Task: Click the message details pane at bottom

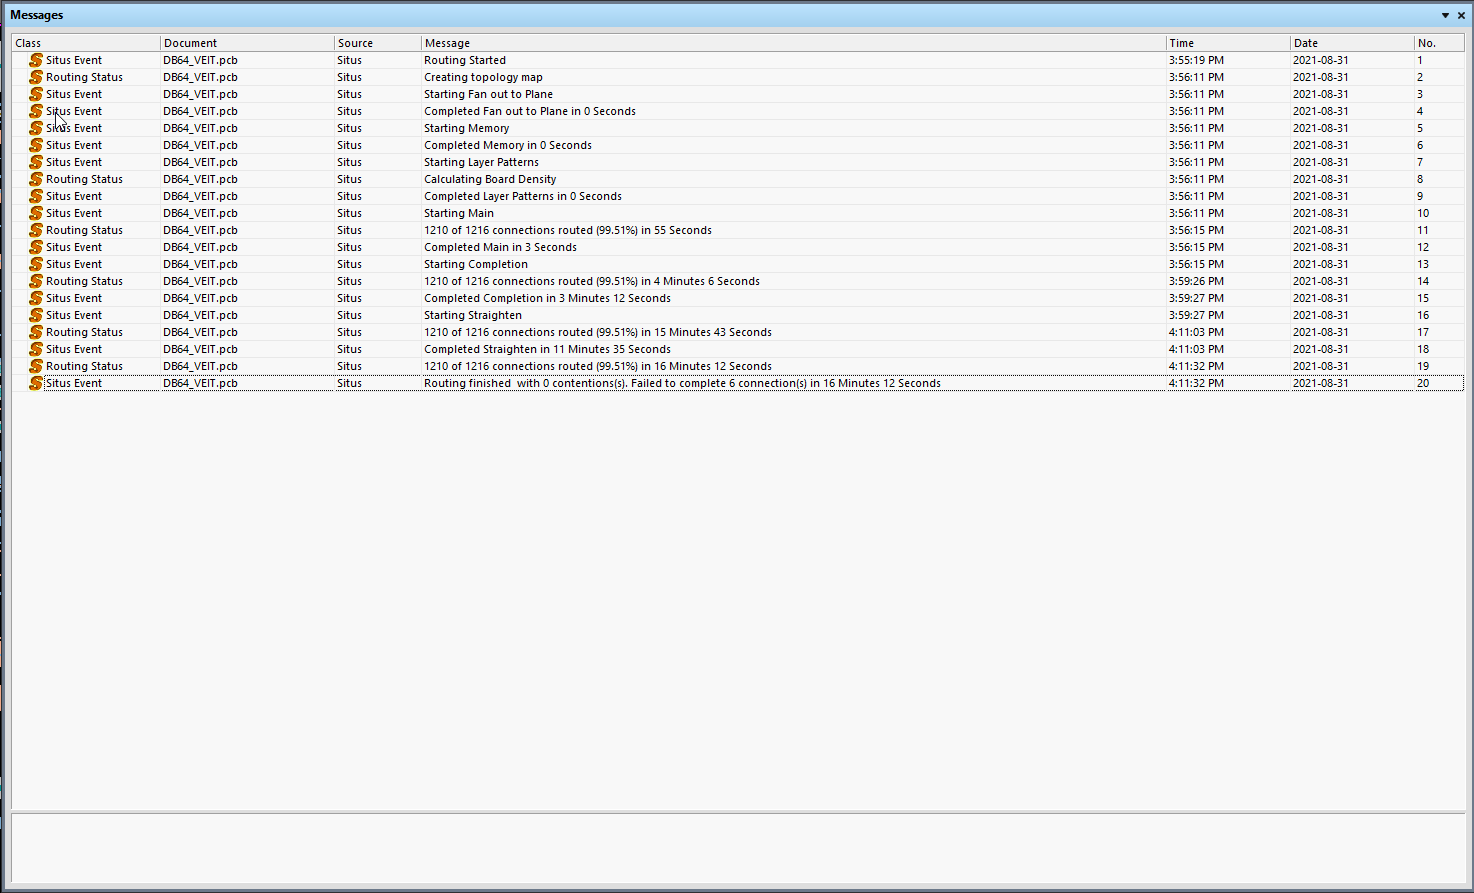Action: 738,848
